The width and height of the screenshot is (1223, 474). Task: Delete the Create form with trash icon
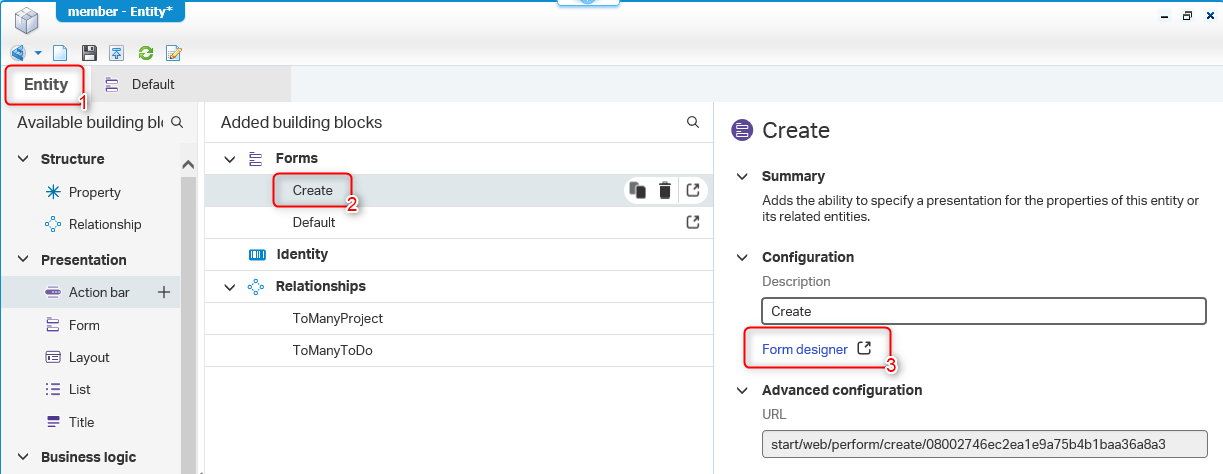[x=664, y=190]
